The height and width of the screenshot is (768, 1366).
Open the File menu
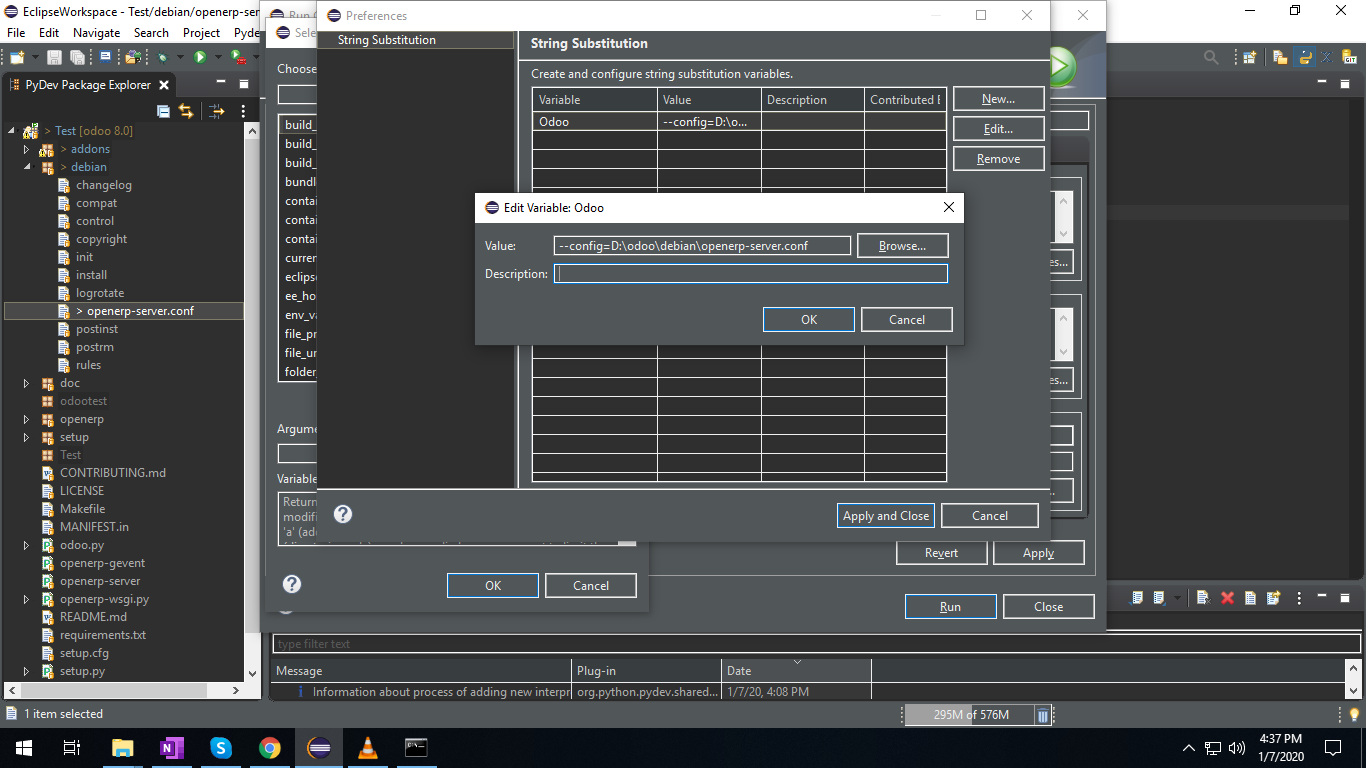16,32
